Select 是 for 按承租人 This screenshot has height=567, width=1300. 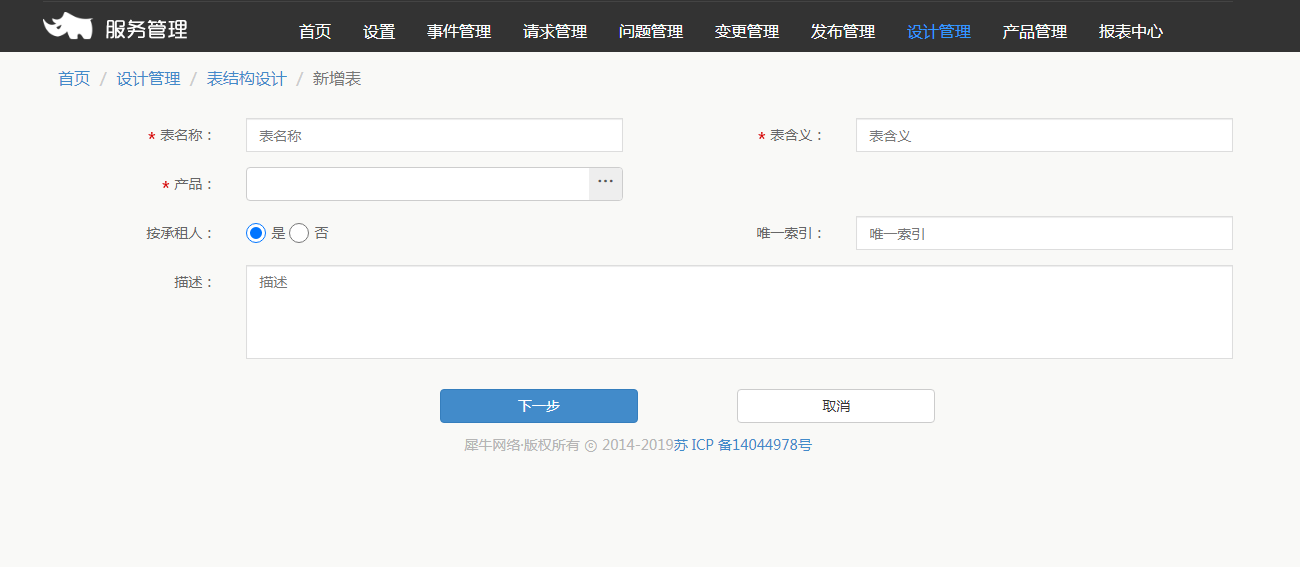(256, 233)
